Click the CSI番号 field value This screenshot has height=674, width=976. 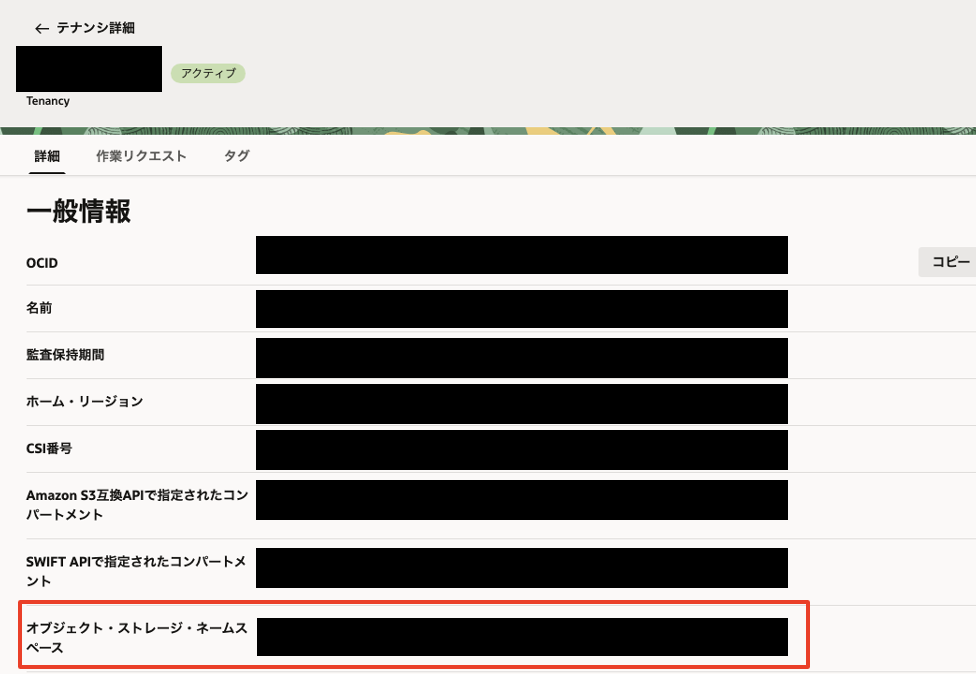point(521,450)
